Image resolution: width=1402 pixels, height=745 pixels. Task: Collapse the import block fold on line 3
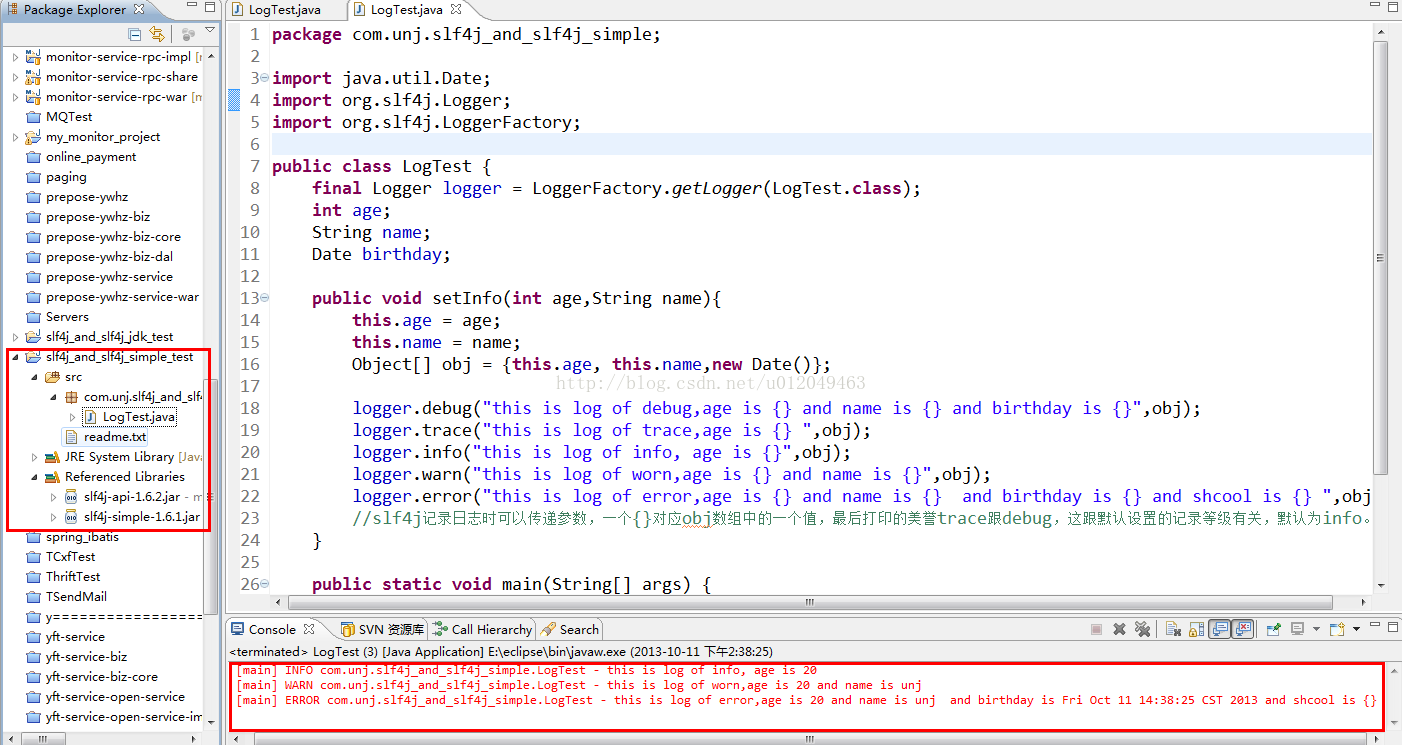pyautogui.click(x=264, y=78)
